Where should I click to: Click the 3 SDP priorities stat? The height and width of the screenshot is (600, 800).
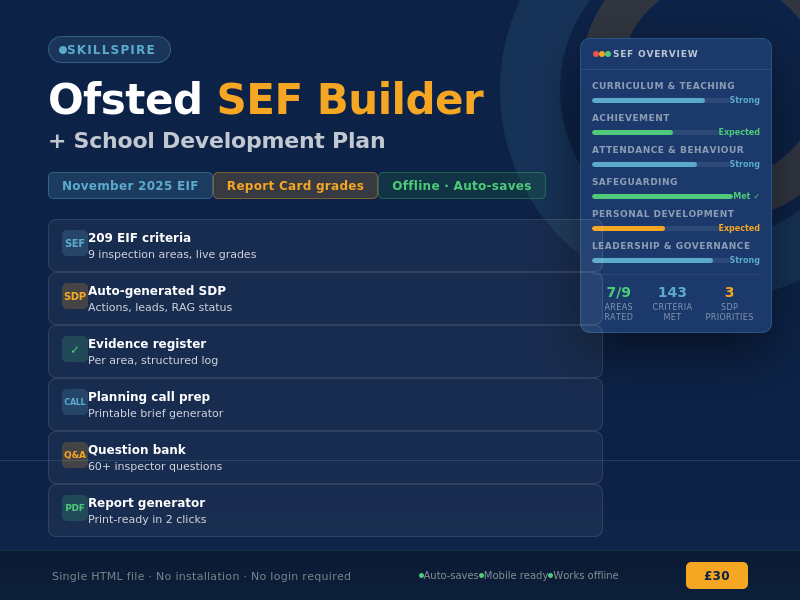[729, 301]
